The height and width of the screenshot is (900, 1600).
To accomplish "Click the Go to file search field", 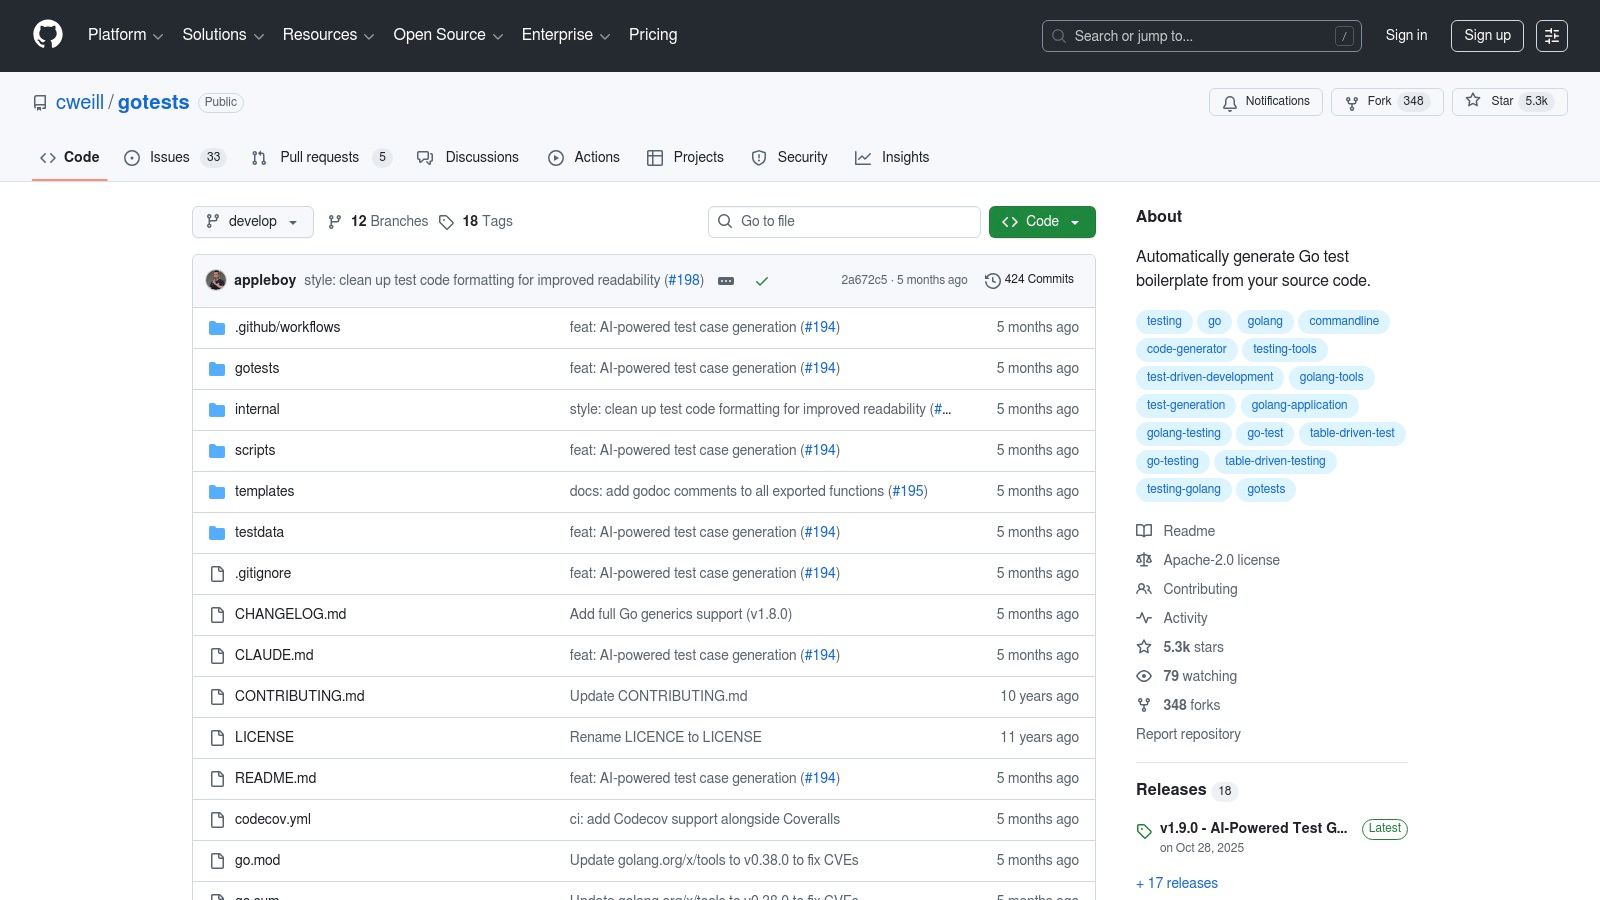I will [x=844, y=221].
